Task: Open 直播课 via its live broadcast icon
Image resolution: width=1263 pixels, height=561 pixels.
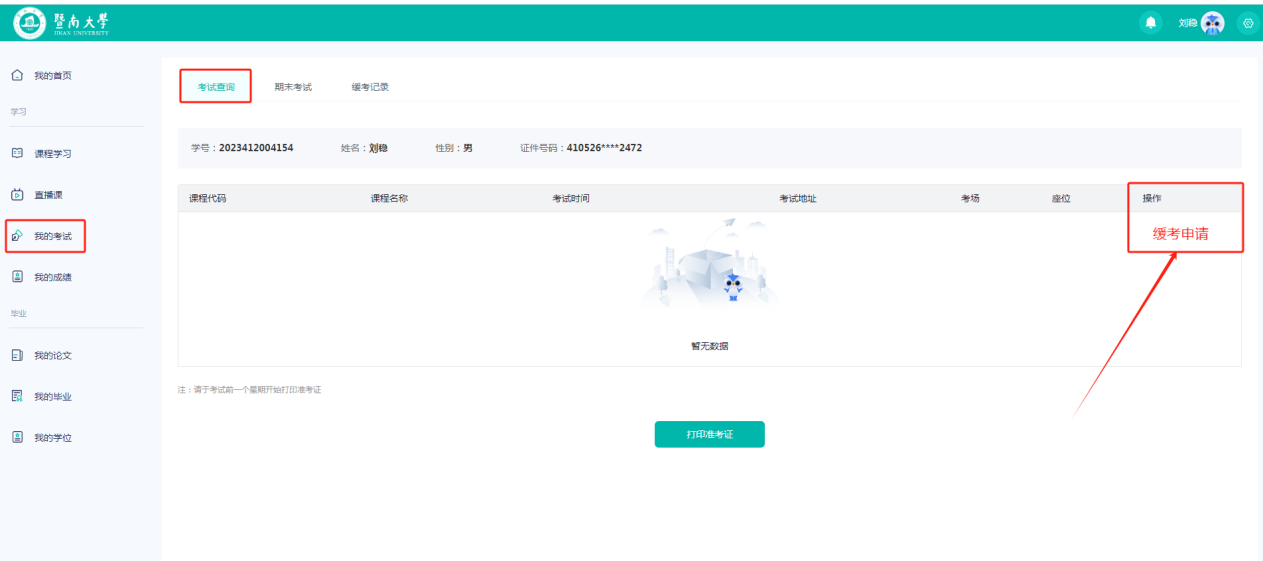Action: click(17, 195)
